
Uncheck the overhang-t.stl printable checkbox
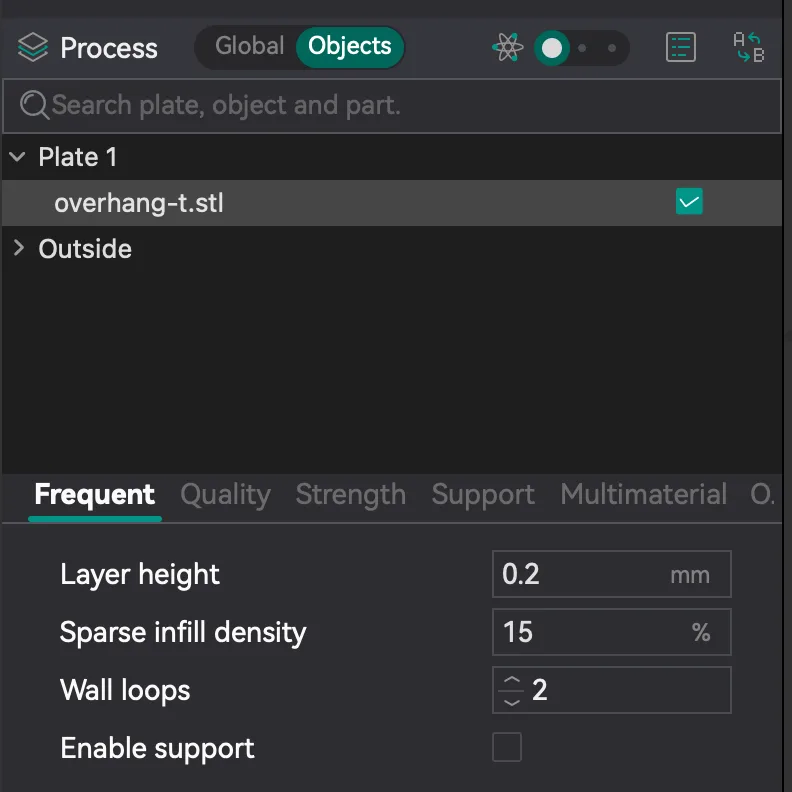689,202
